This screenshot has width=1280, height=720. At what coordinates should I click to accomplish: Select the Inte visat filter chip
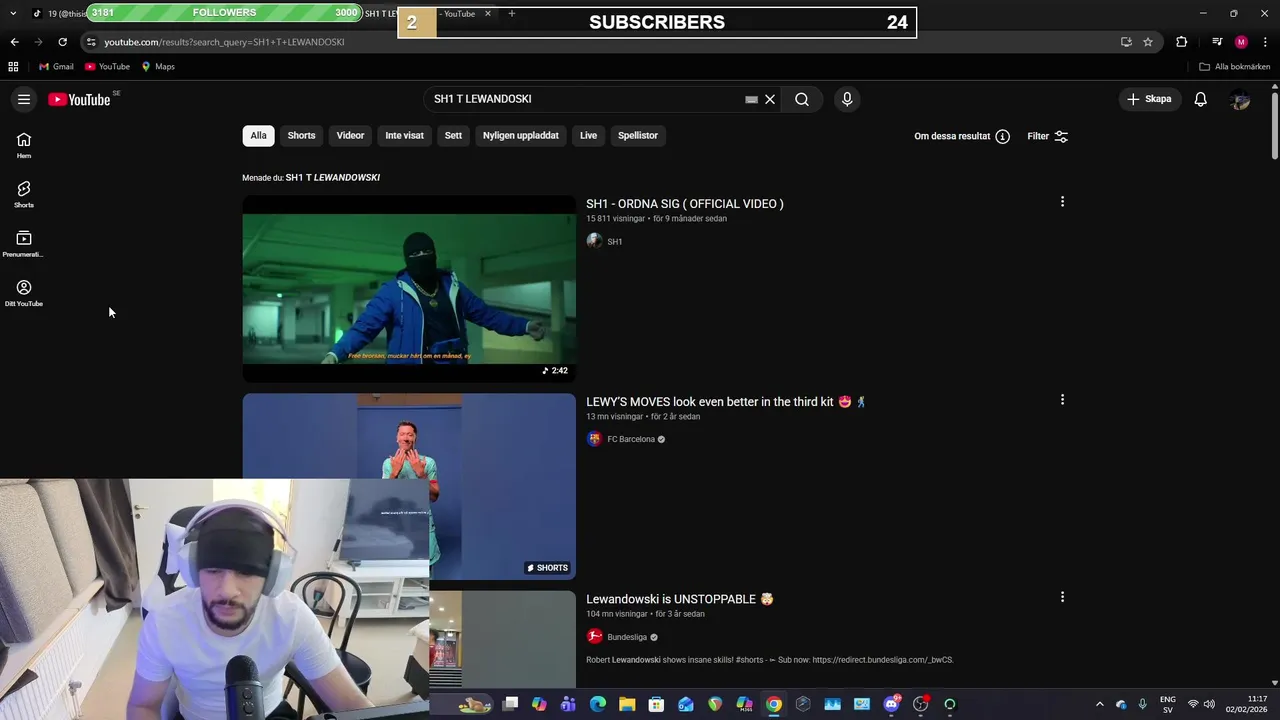point(404,135)
